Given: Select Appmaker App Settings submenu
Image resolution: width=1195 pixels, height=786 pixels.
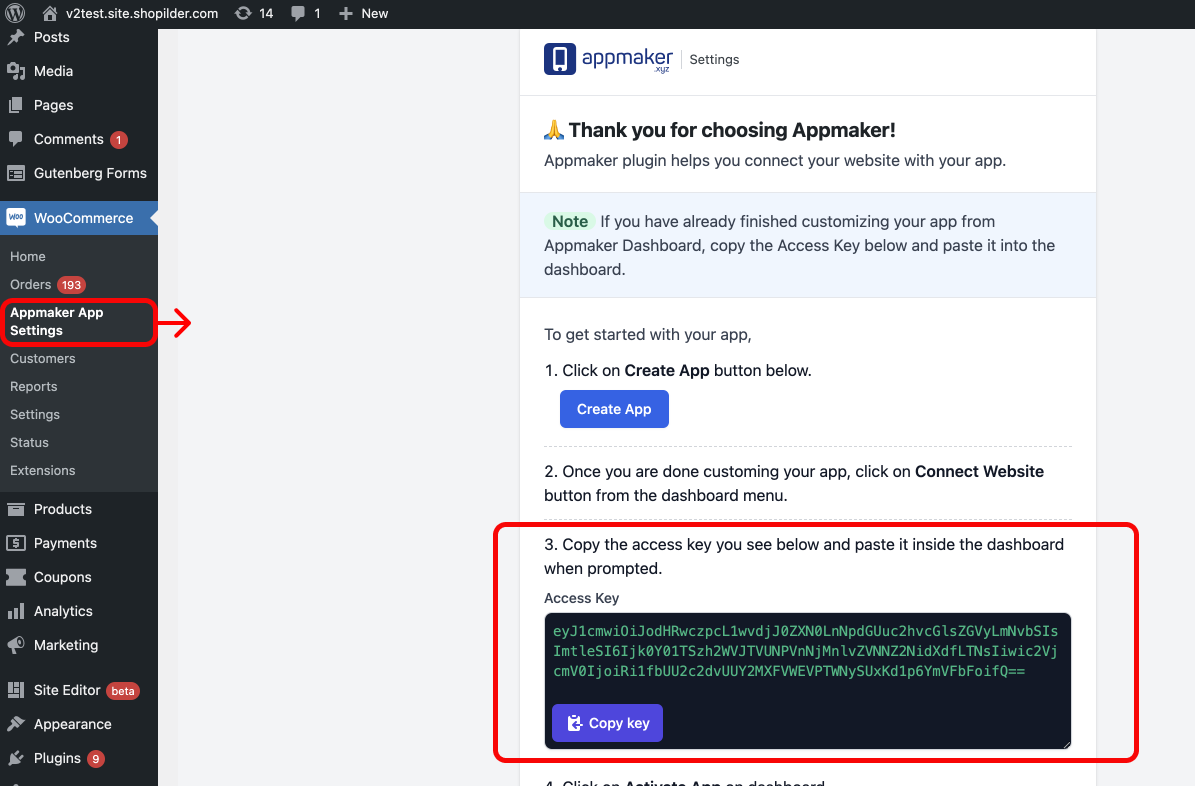Looking at the screenshot, I should click(78, 322).
